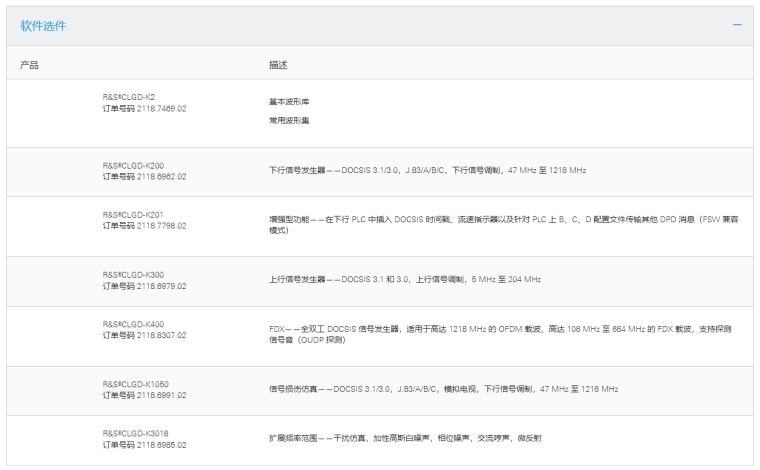Click the 产品 column header
This screenshot has height=470, width=760.
[x=29, y=65]
